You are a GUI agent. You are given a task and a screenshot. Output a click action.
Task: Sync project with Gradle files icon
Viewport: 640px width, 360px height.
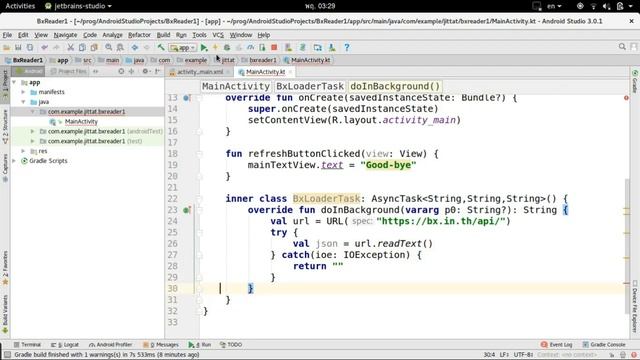click(303, 48)
